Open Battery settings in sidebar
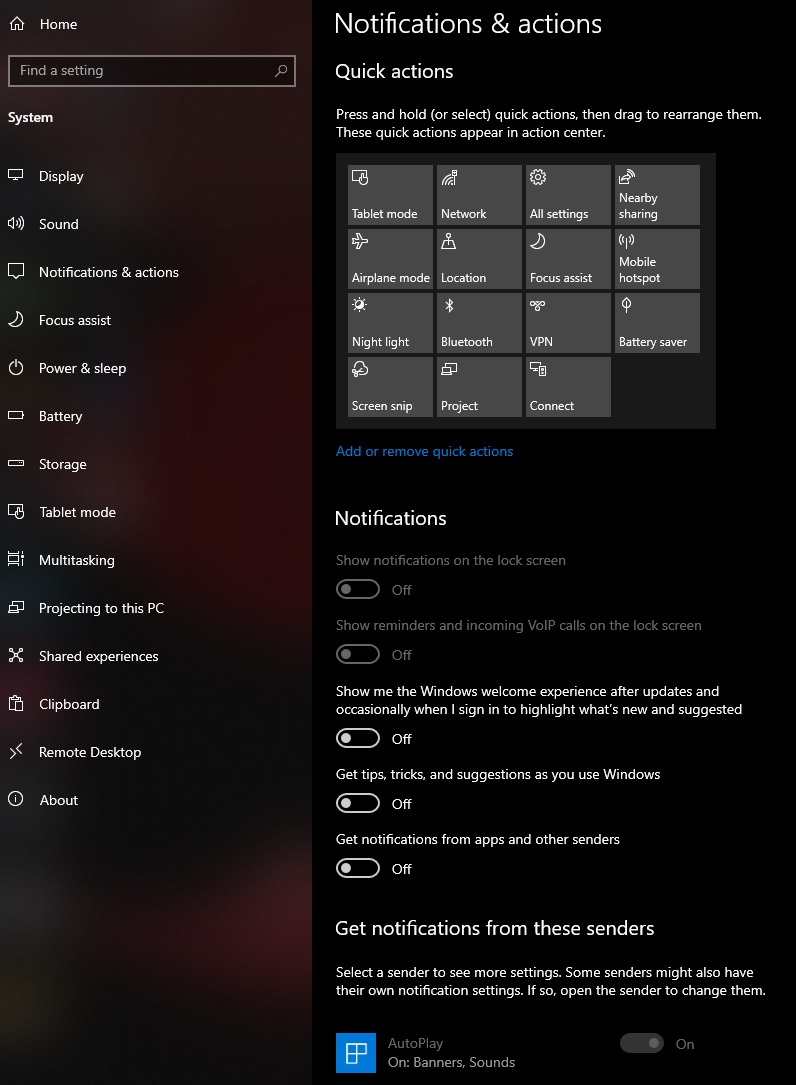The width and height of the screenshot is (796, 1085). 156,416
